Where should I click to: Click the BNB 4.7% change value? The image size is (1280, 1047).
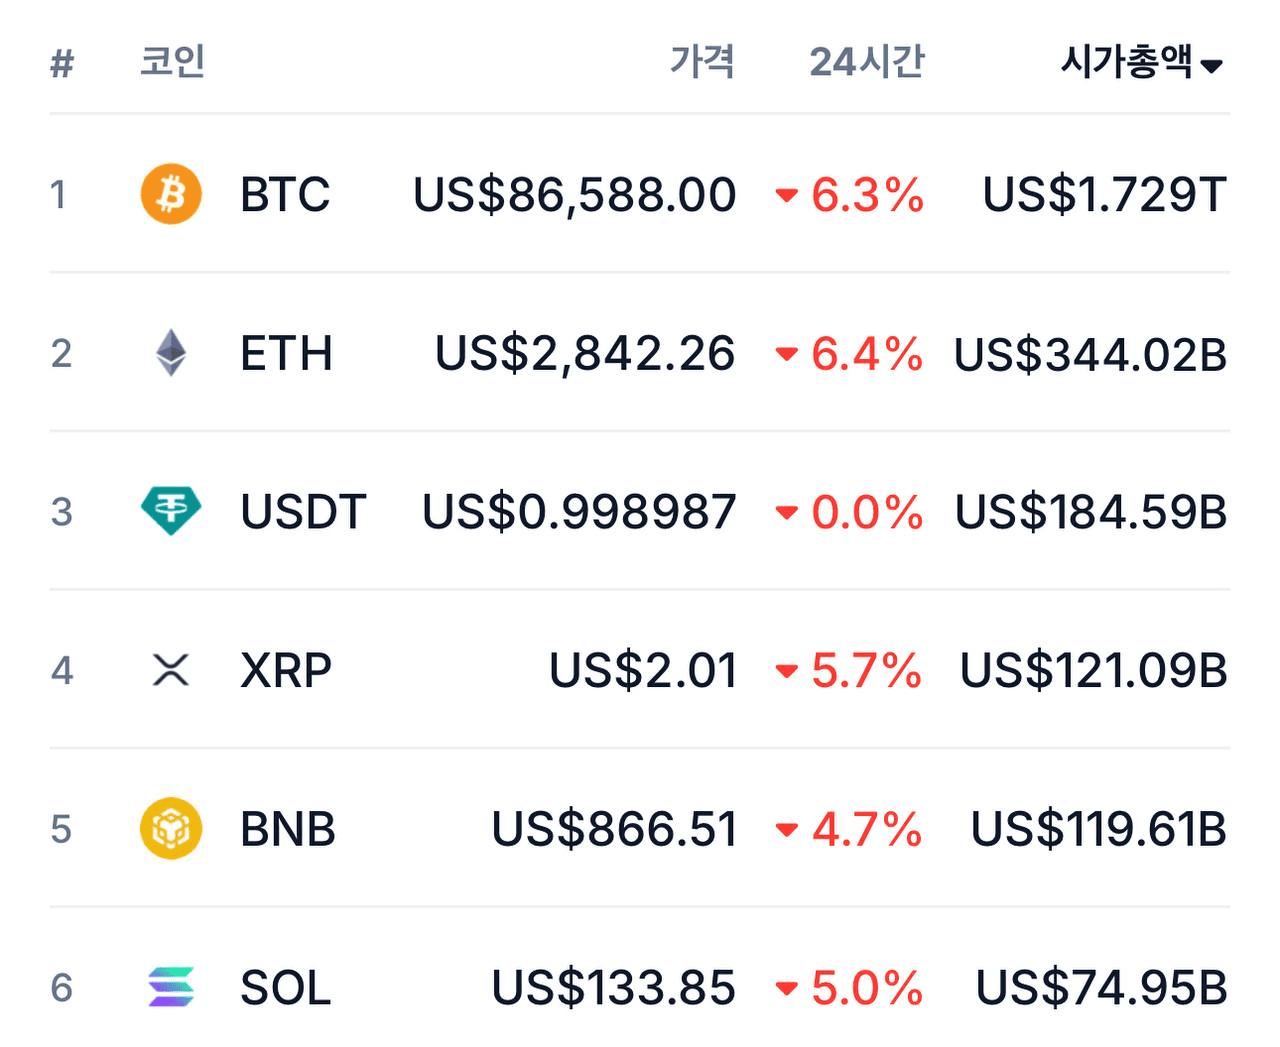click(x=866, y=829)
